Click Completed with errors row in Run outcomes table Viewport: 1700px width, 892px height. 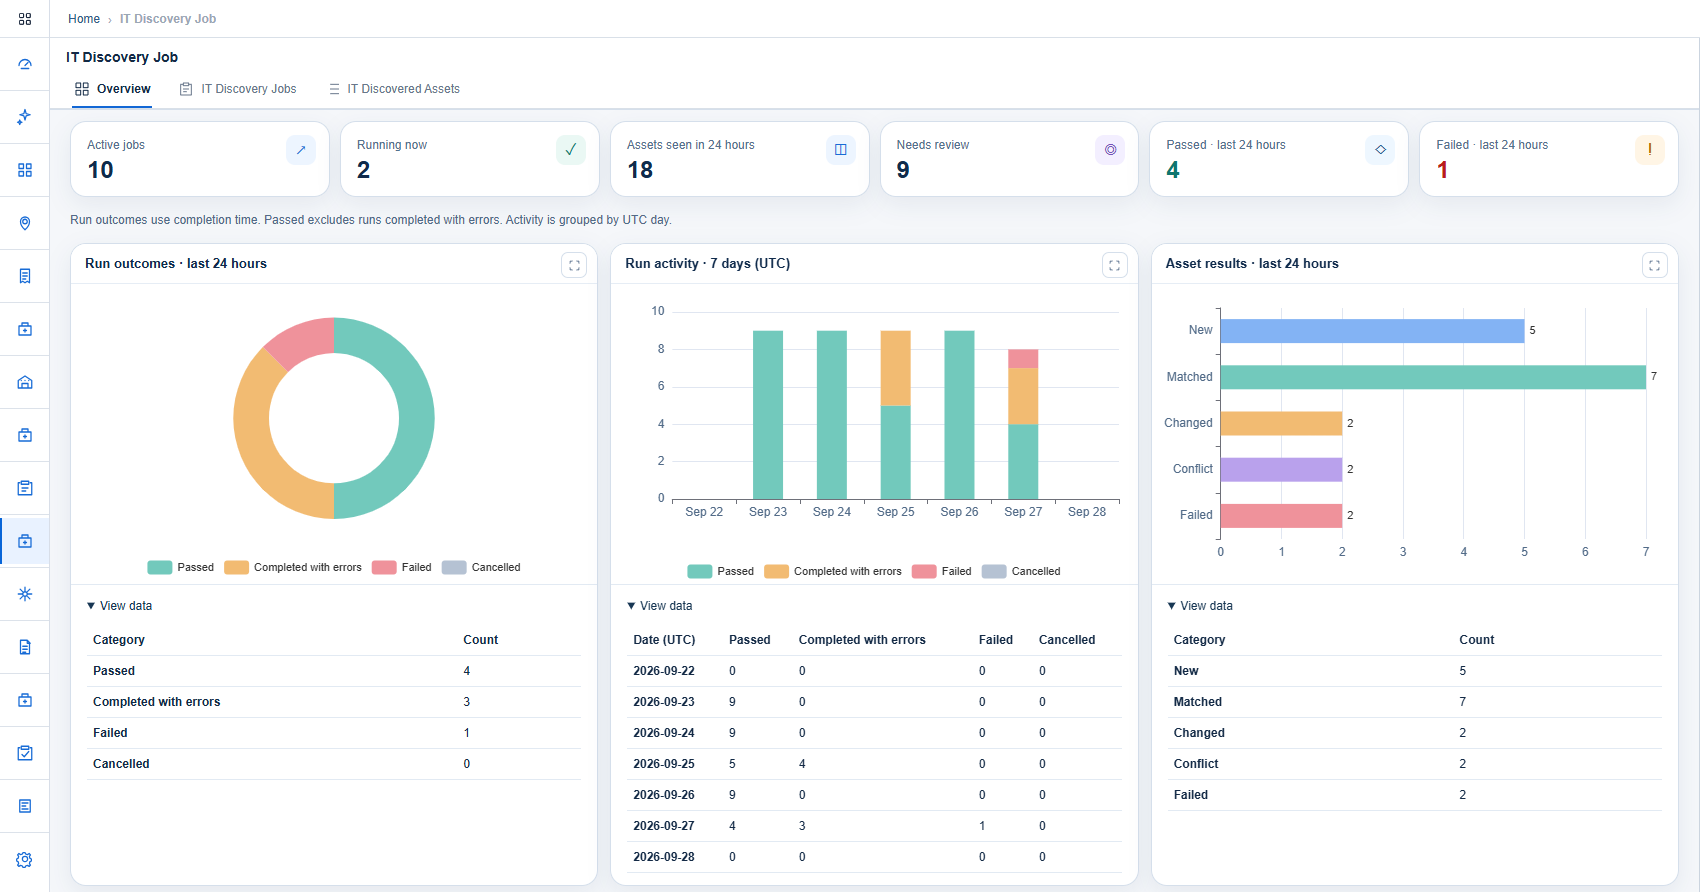(x=334, y=702)
